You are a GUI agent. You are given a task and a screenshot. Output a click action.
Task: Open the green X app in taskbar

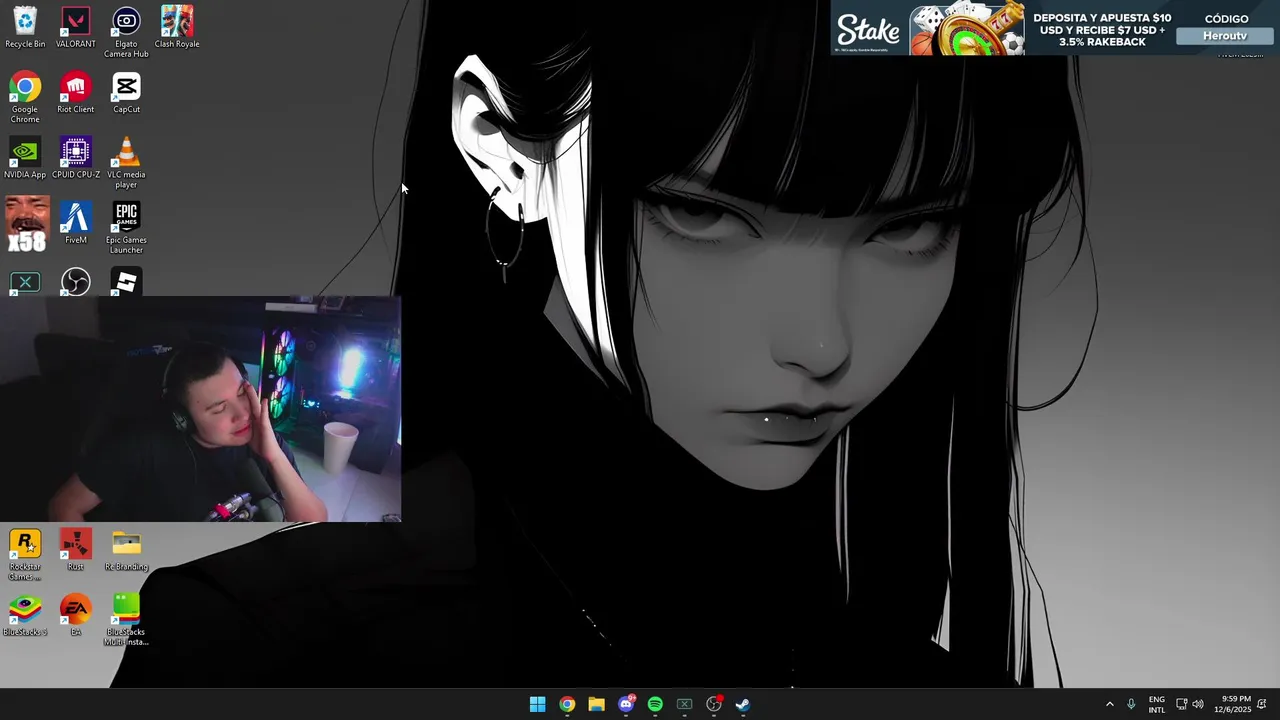click(684, 704)
